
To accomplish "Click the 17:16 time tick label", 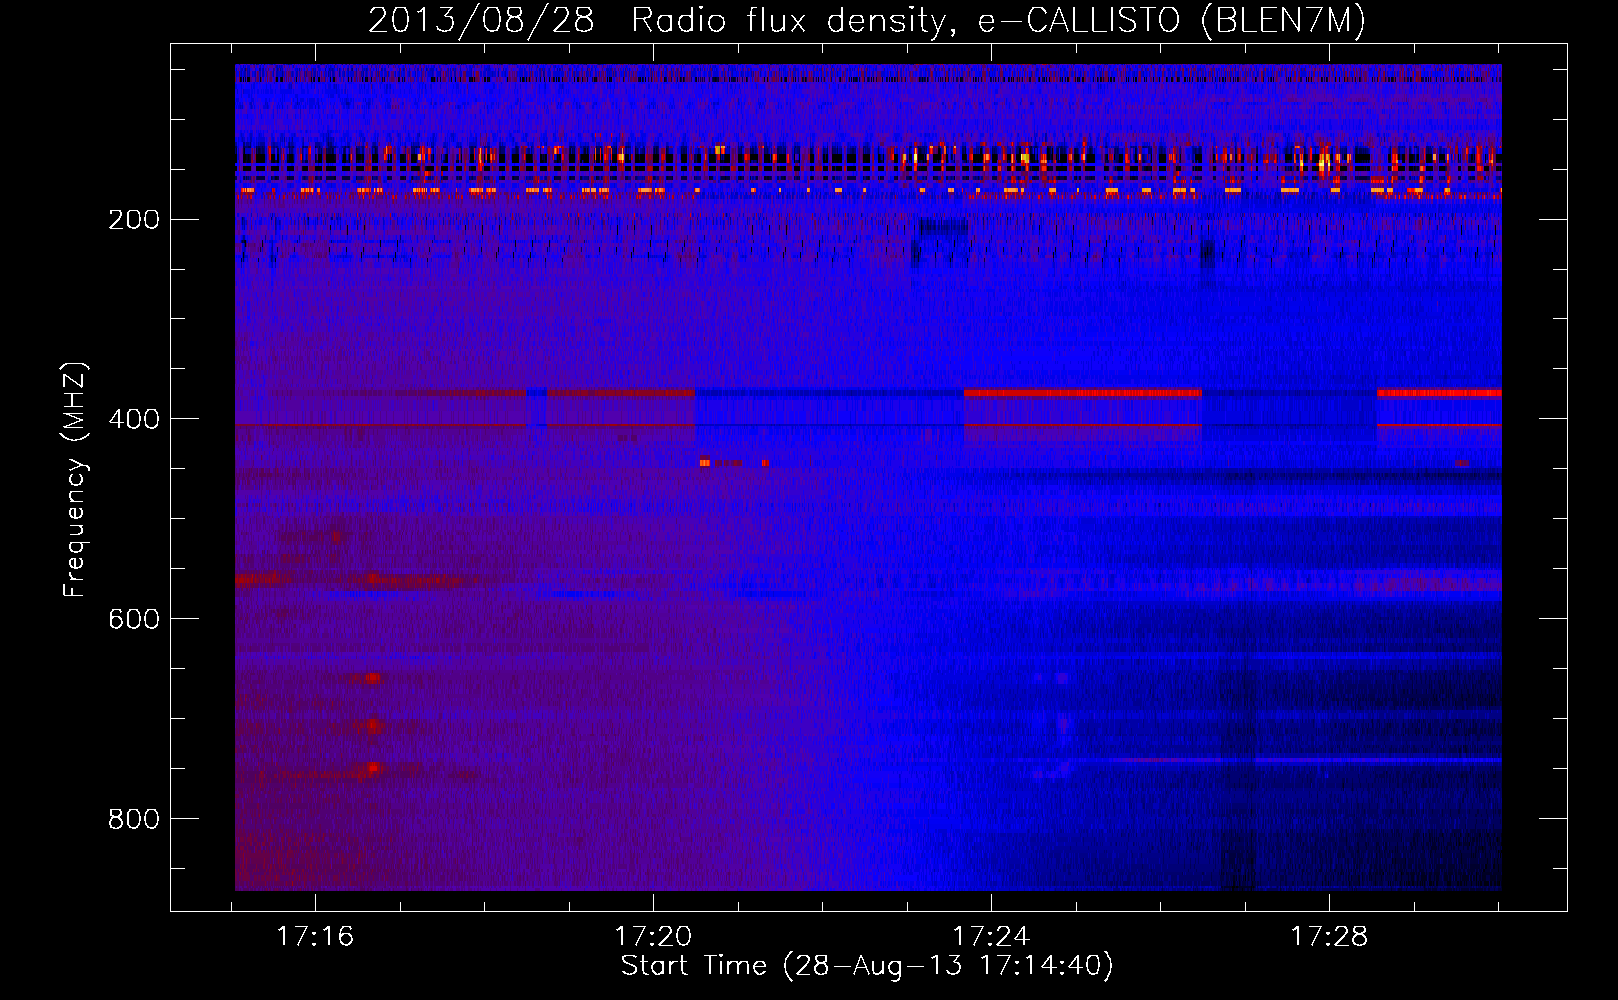I will point(315,936).
